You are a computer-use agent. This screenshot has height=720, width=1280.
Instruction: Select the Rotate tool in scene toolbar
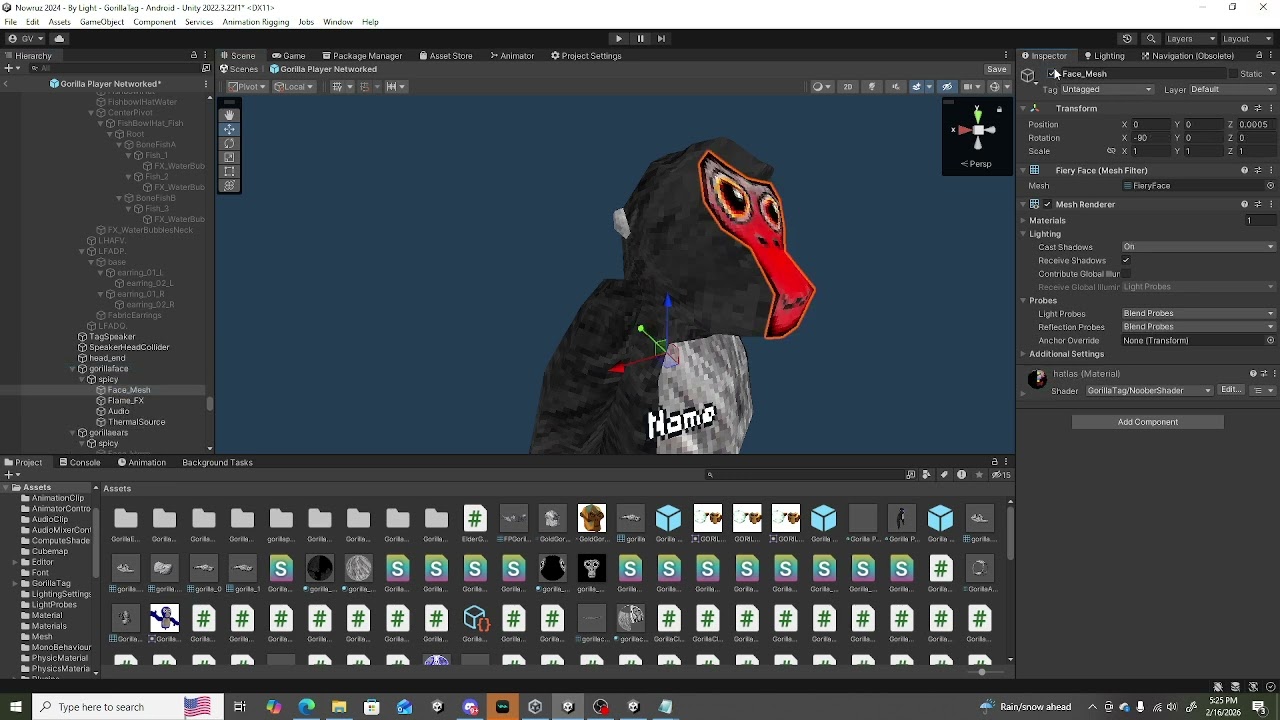[229, 143]
